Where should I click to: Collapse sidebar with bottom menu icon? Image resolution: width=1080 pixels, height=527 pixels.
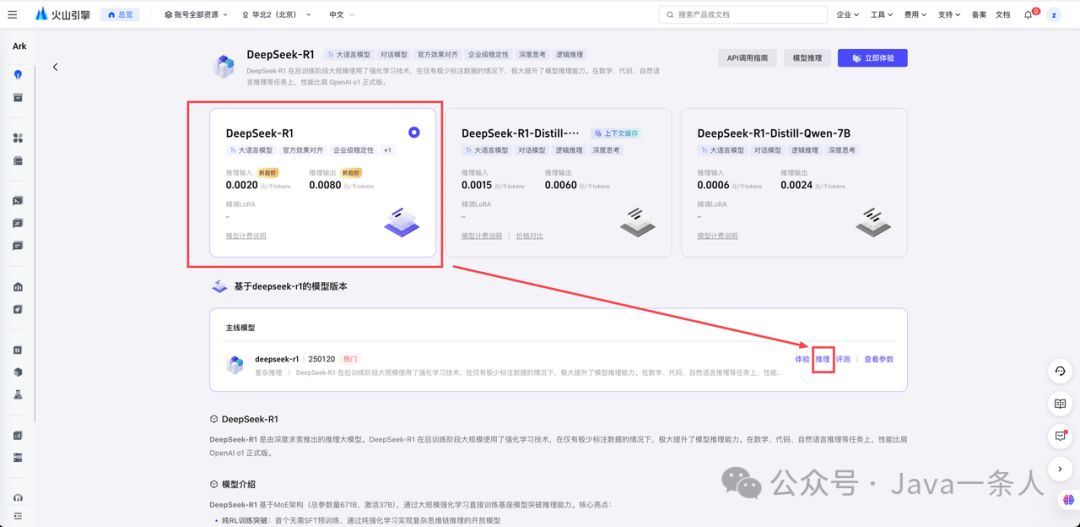point(19,515)
